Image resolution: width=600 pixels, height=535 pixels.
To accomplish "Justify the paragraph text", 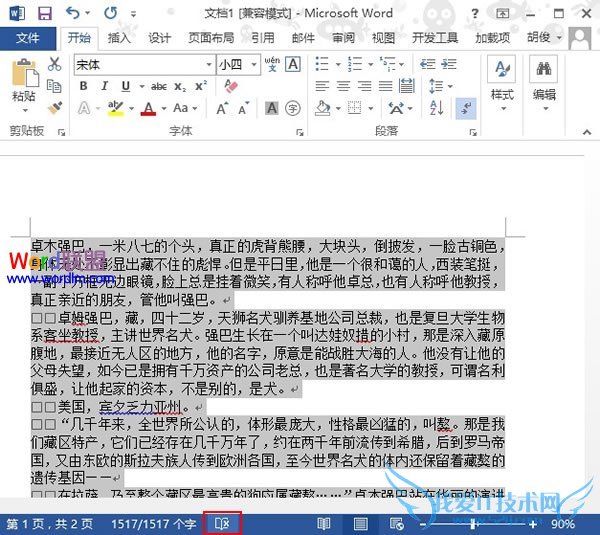I will tap(385, 86).
